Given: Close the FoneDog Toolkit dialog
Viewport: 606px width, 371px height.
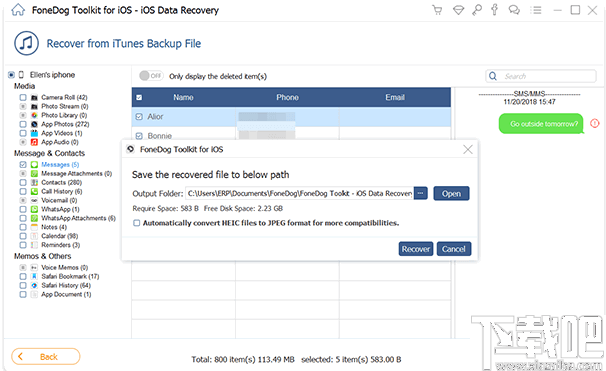Looking at the screenshot, I should pyautogui.click(x=468, y=149).
